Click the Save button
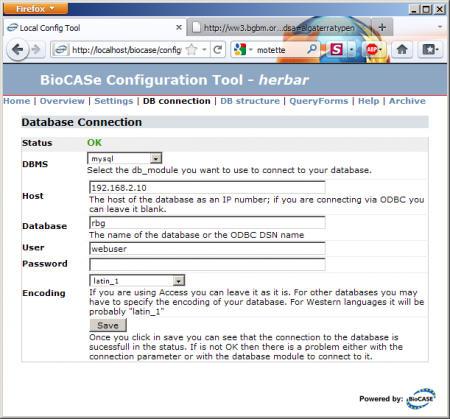The image size is (450, 419). click(108, 325)
